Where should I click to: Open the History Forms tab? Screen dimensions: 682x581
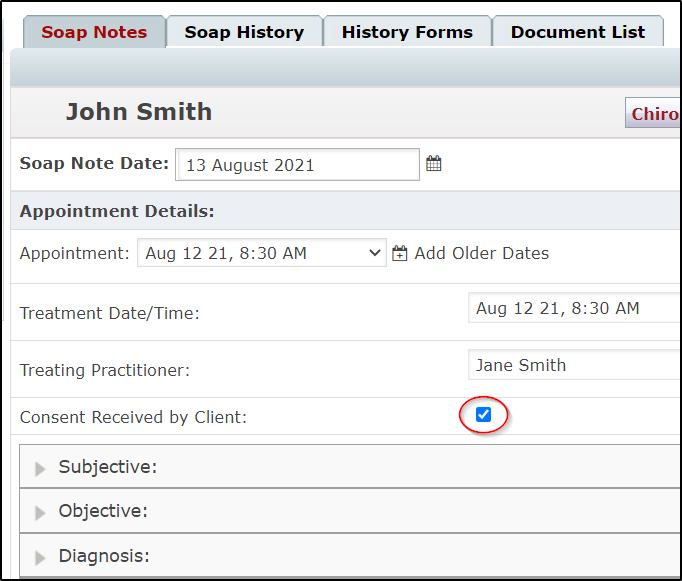pyautogui.click(x=407, y=32)
